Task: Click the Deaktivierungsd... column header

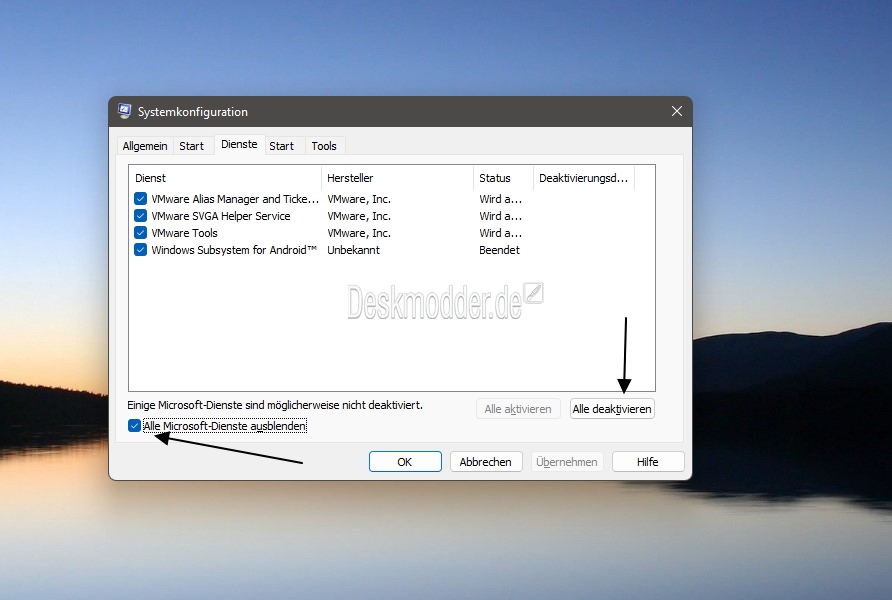Action: point(584,178)
